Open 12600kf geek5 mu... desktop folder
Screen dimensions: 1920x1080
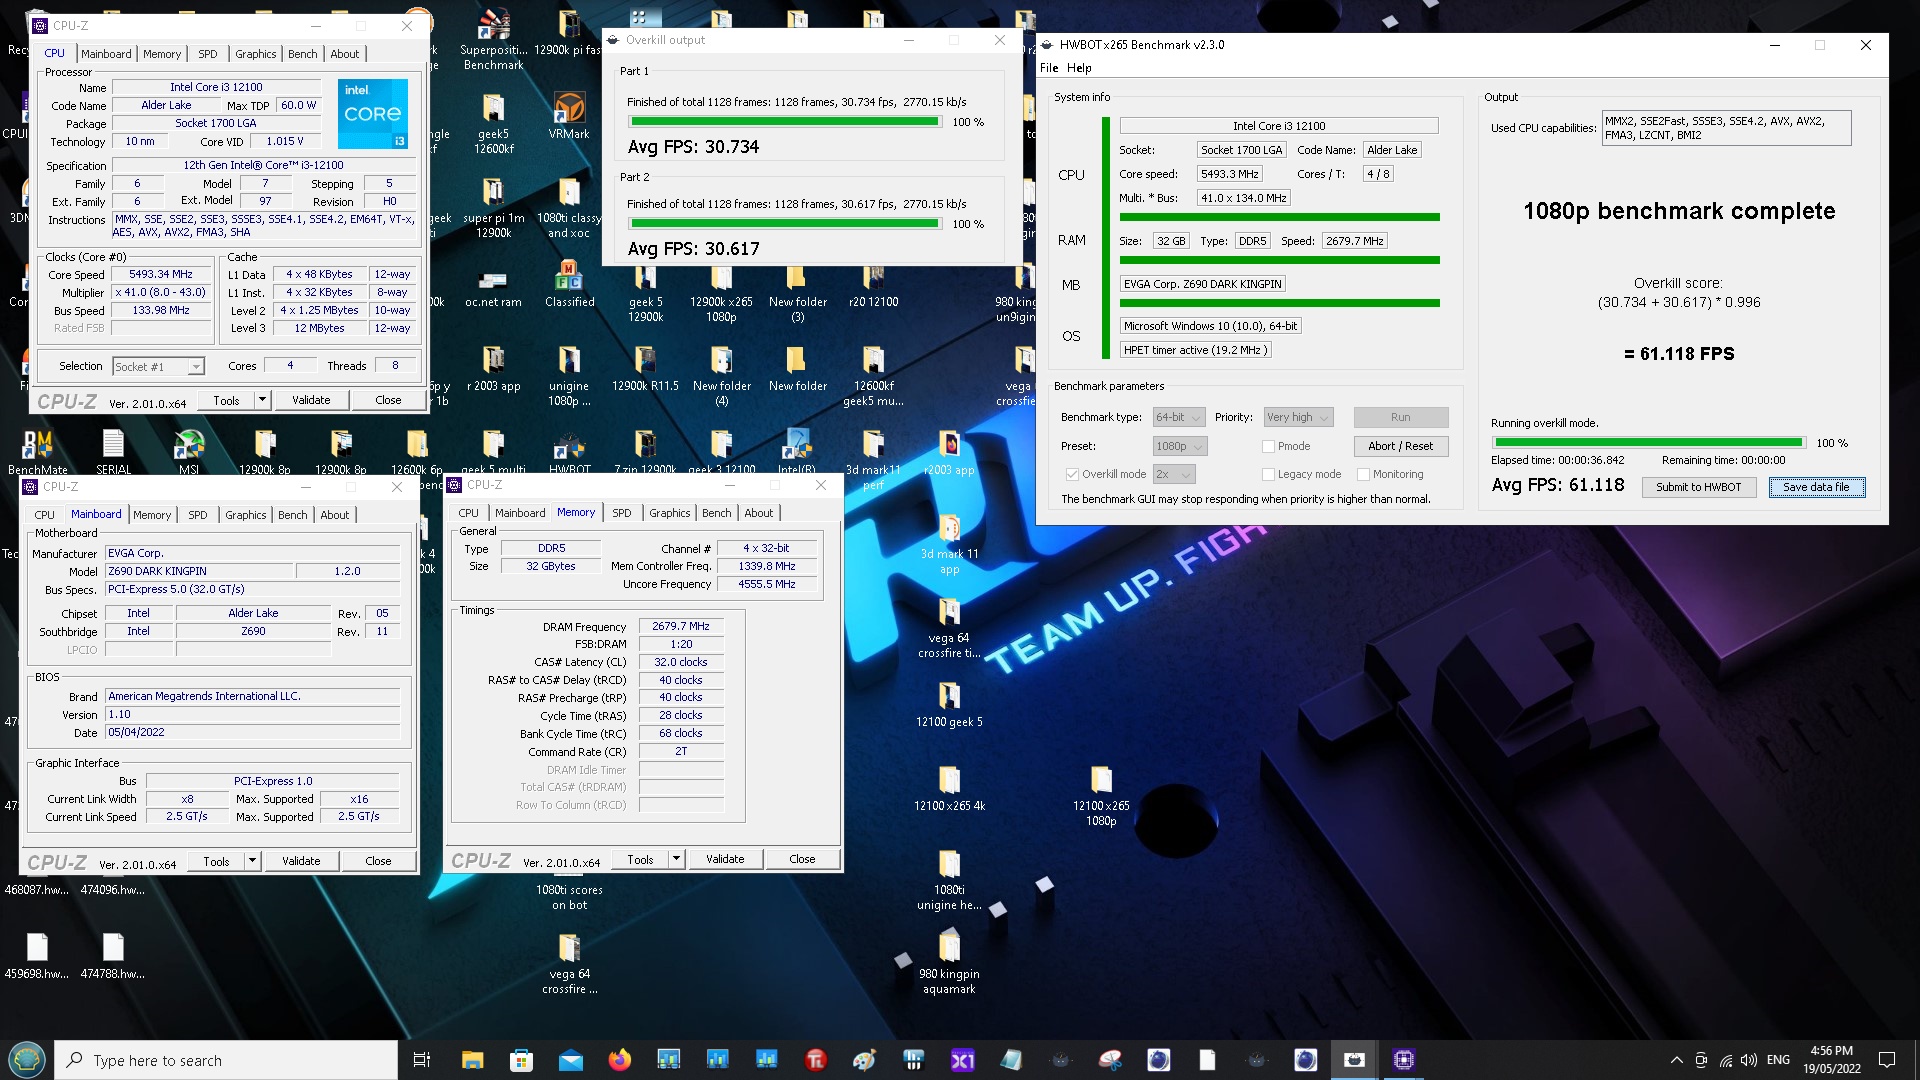click(873, 376)
